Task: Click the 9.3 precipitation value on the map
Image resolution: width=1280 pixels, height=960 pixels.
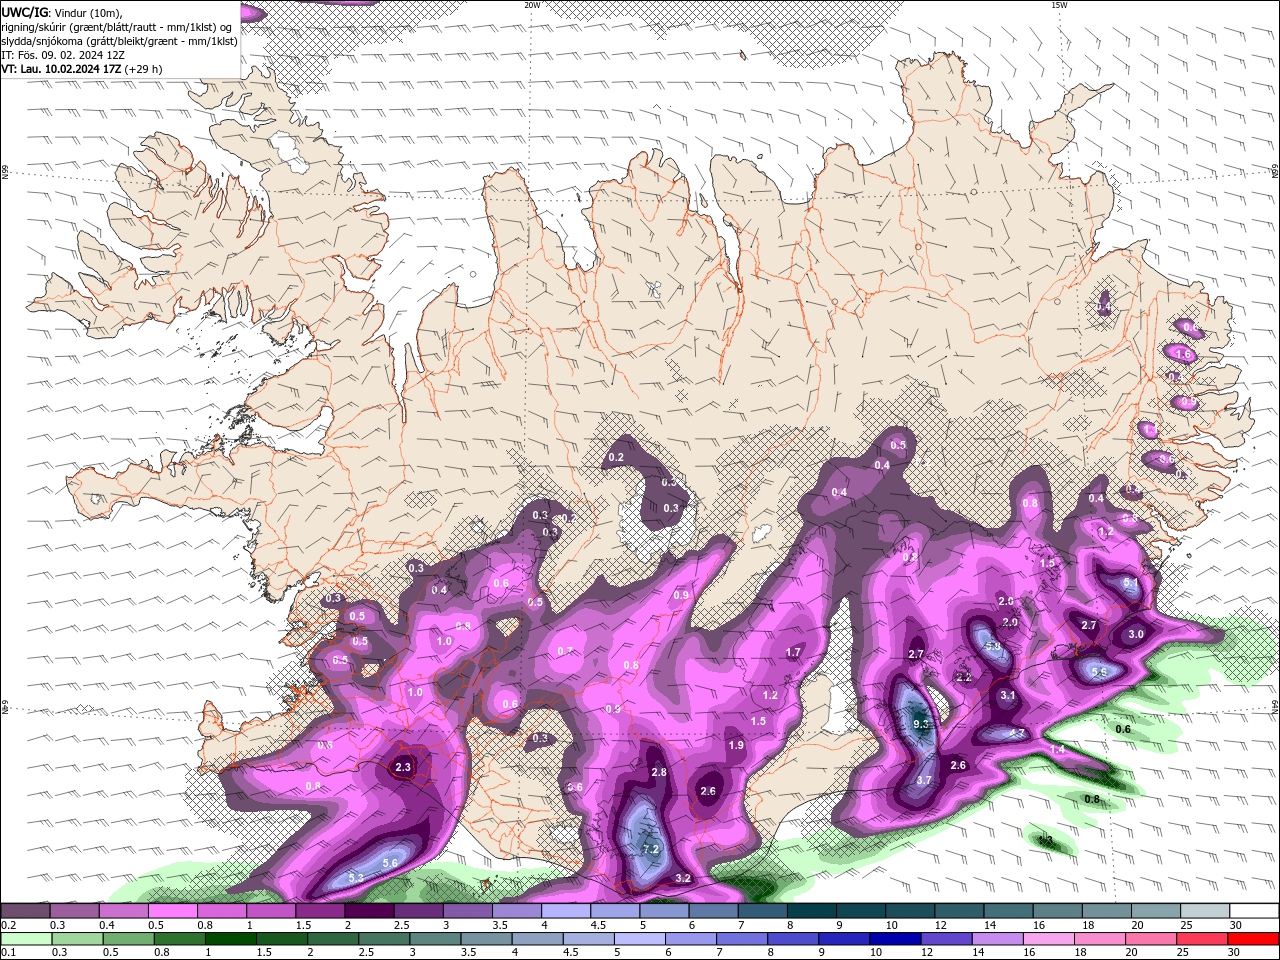Action: (921, 724)
